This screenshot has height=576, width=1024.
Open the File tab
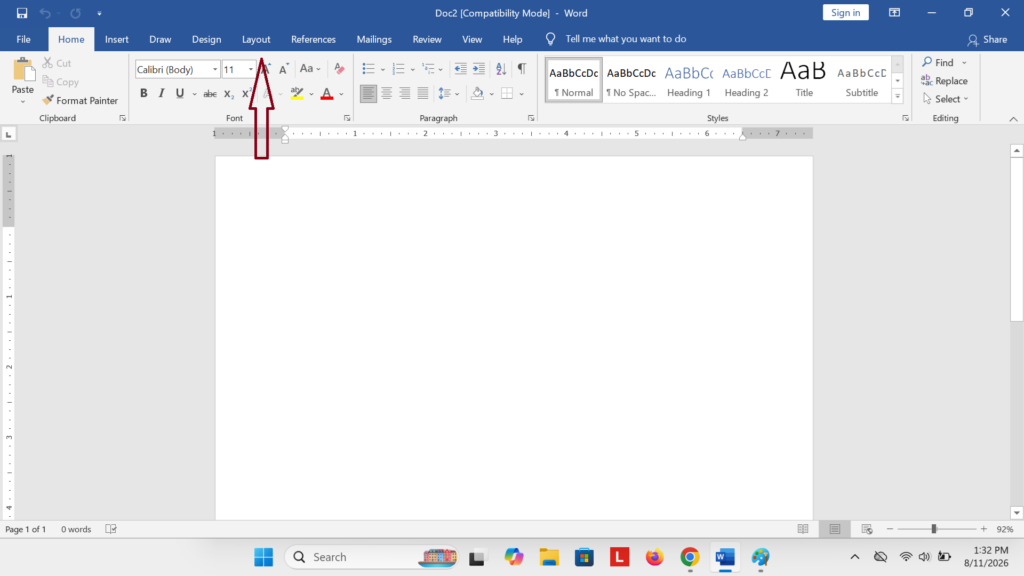tap(24, 39)
